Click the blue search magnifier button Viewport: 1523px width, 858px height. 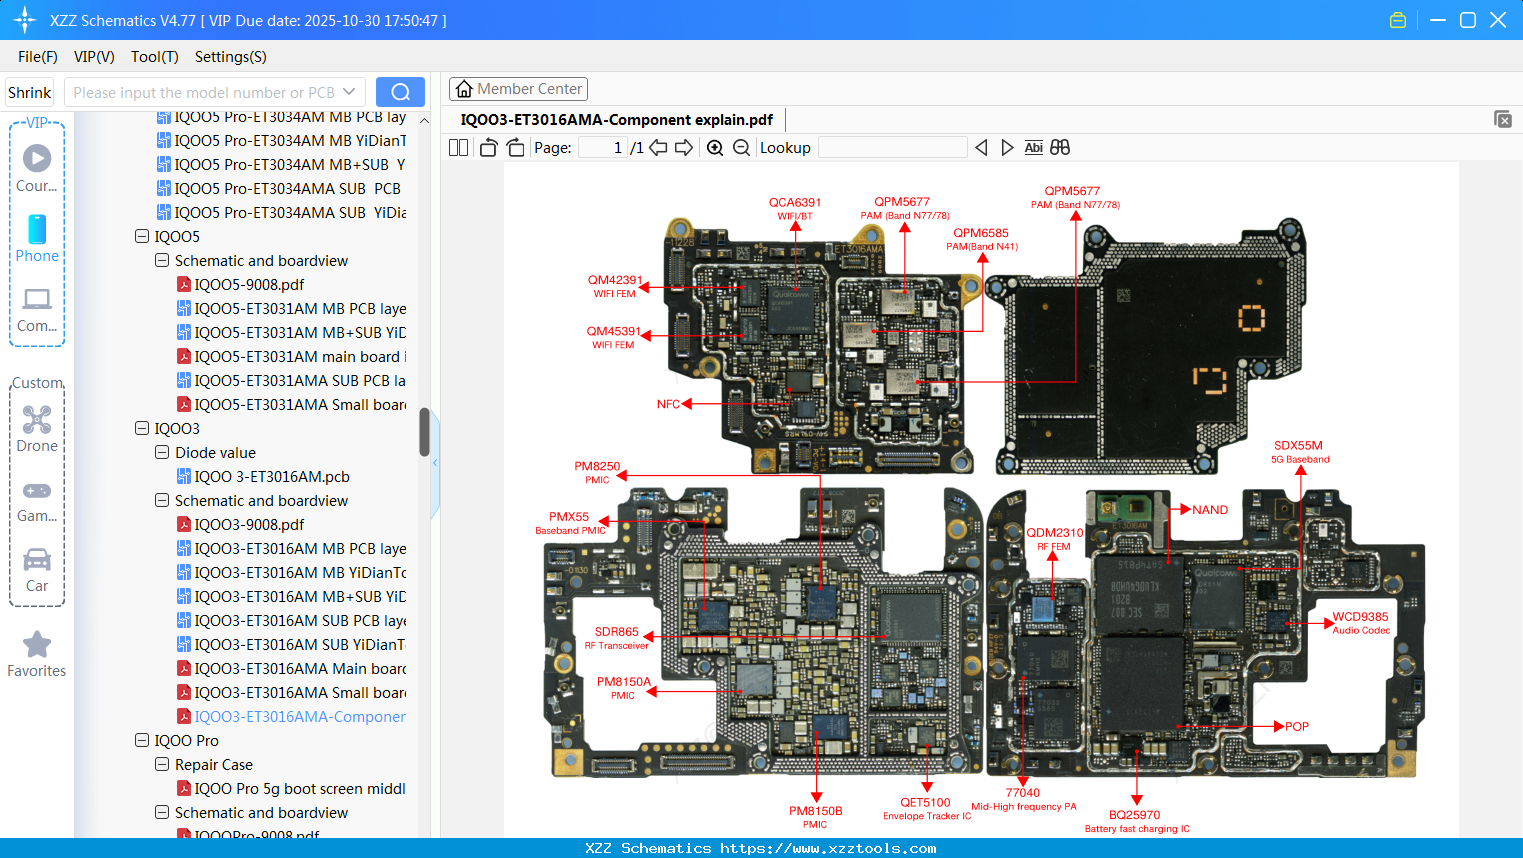[400, 91]
